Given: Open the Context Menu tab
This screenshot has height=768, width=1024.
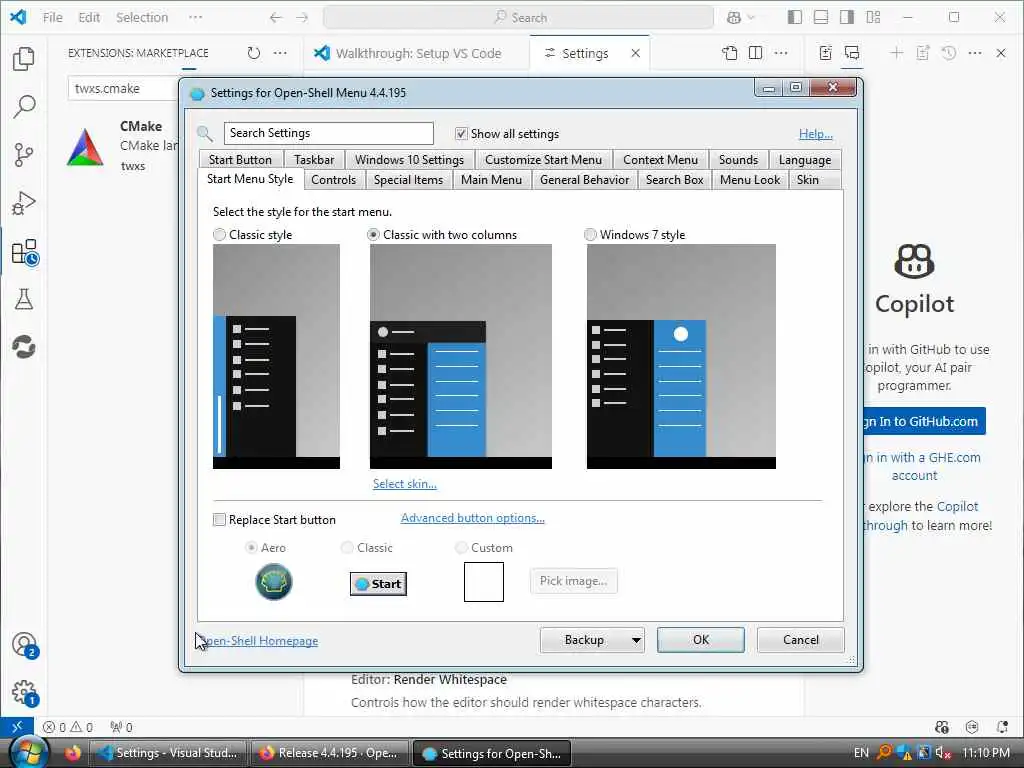Looking at the screenshot, I should point(660,160).
